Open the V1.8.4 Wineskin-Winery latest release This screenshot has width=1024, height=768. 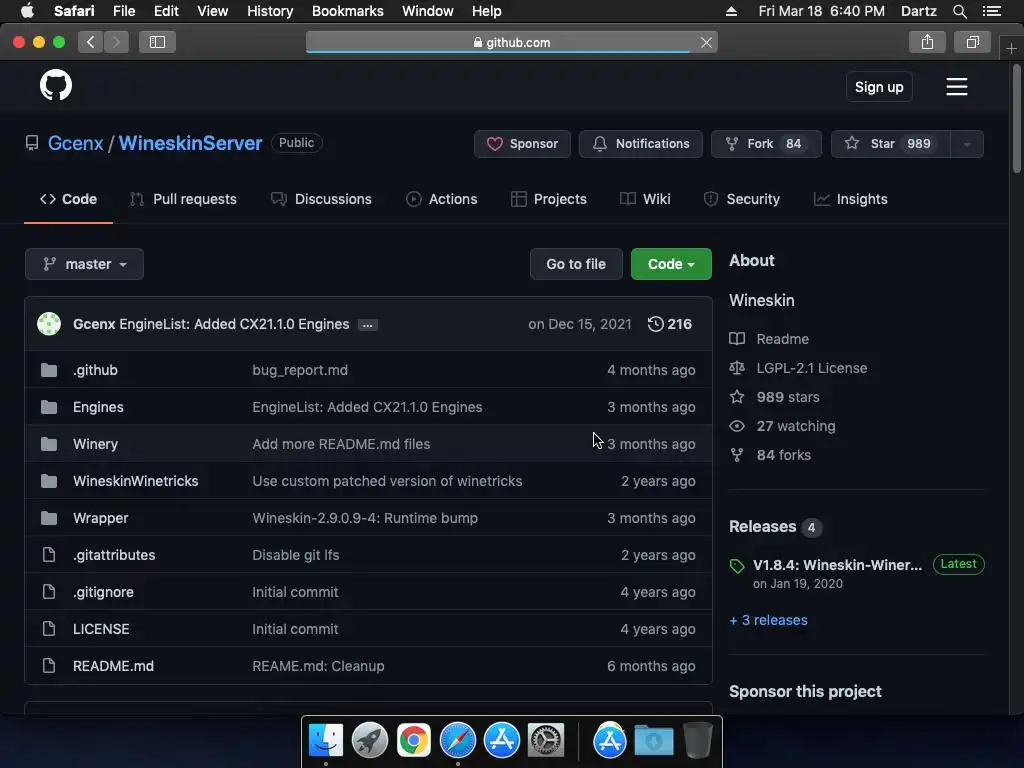tap(837, 565)
